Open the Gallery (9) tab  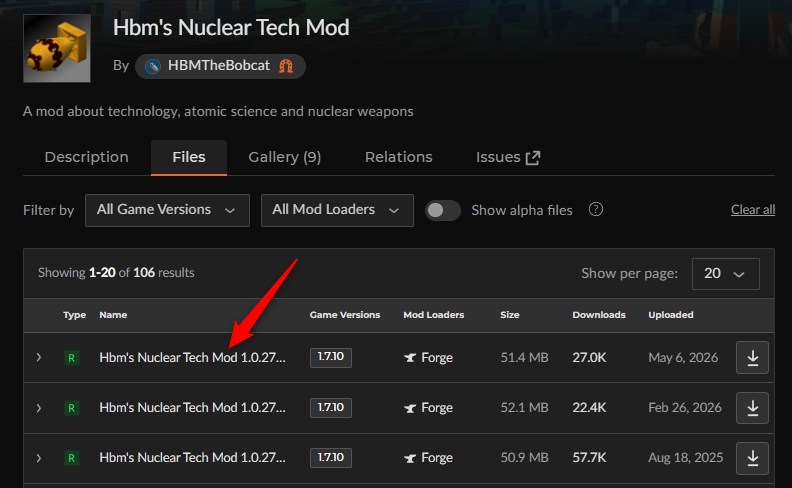[x=285, y=157]
